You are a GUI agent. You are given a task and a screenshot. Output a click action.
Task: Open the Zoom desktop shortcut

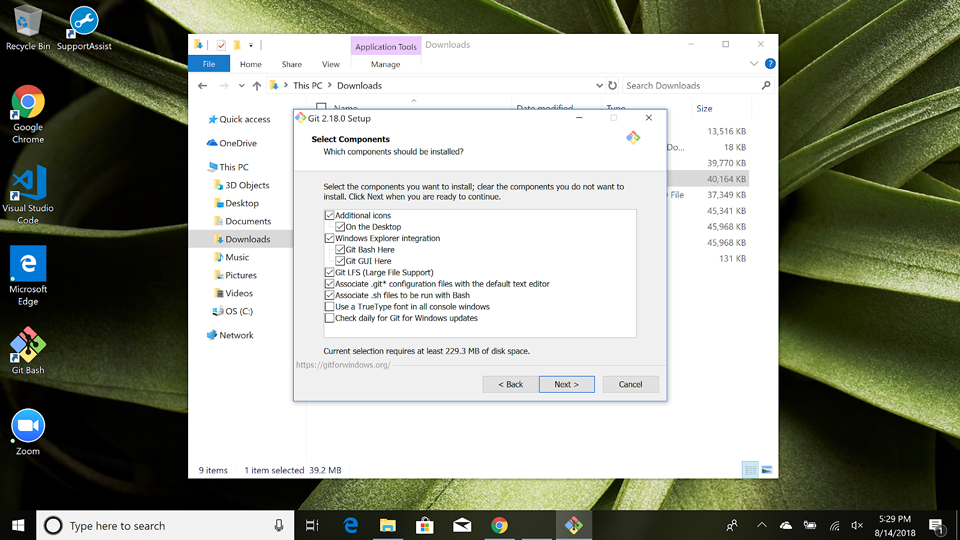[x=28, y=432]
